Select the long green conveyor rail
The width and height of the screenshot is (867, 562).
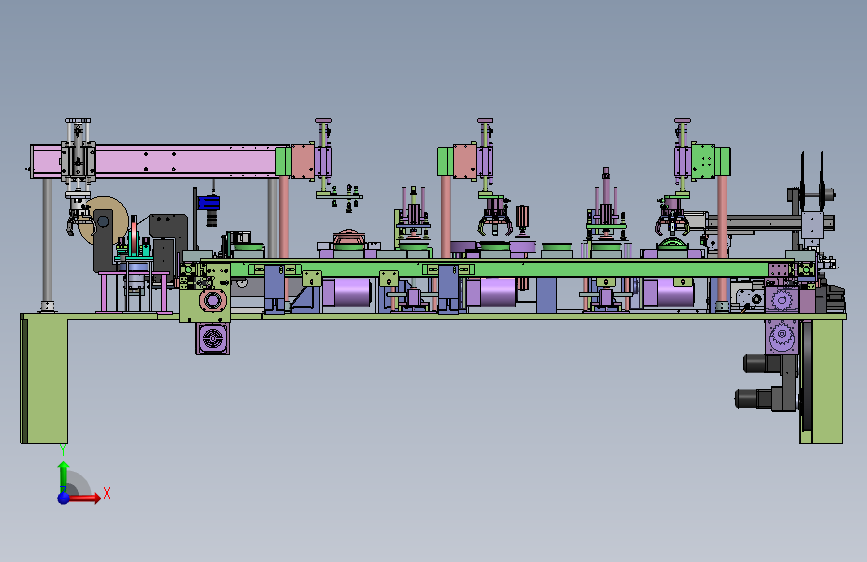click(x=498, y=269)
